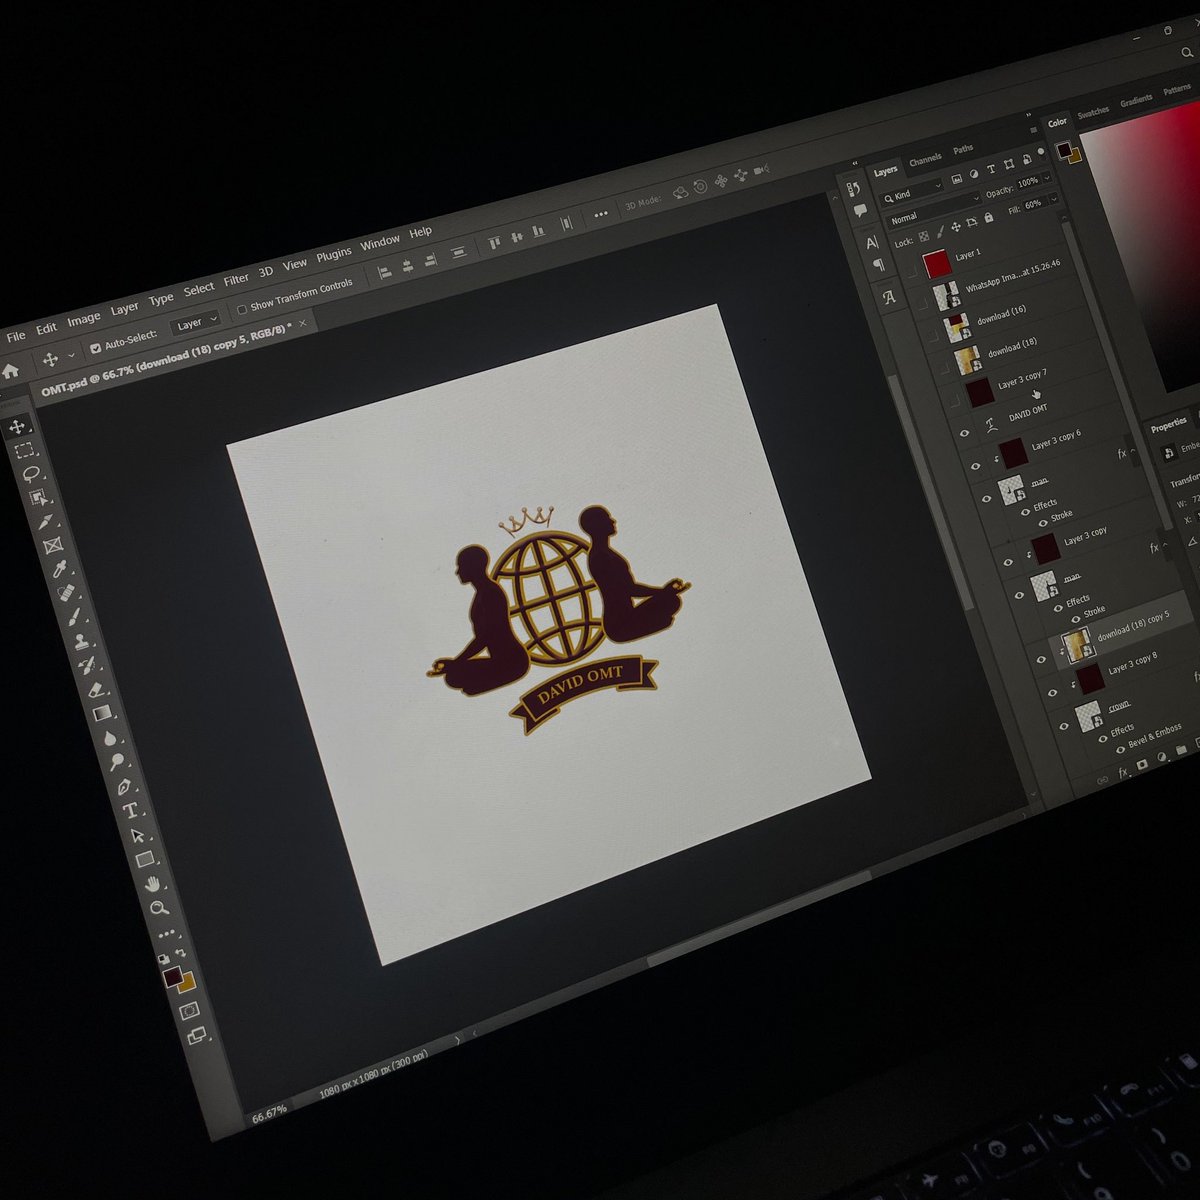Select the Eraser tool
The width and height of the screenshot is (1200, 1200).
click(96, 689)
